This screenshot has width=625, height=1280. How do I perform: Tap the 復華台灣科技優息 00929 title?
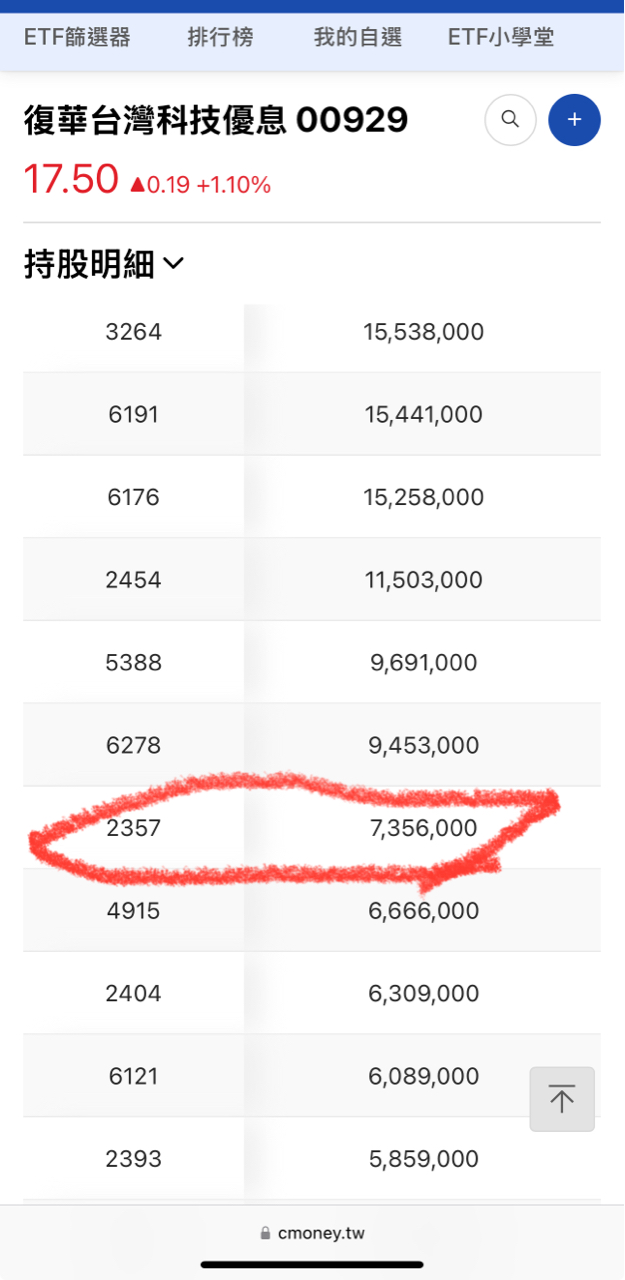[x=215, y=121]
